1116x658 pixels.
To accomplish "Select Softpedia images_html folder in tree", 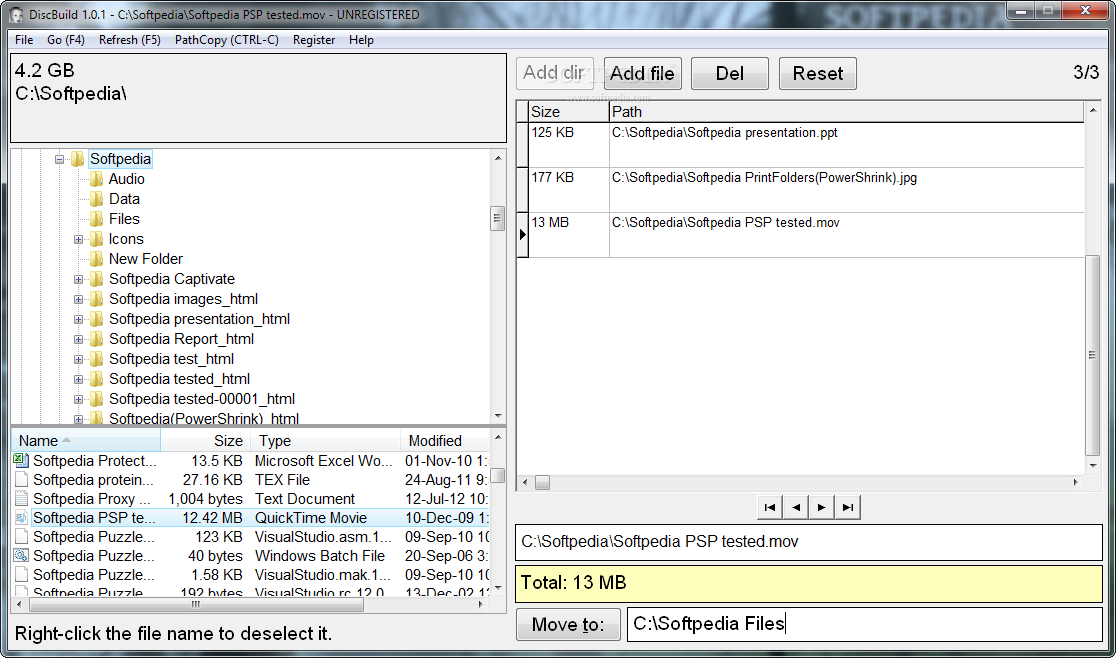I will pos(183,299).
